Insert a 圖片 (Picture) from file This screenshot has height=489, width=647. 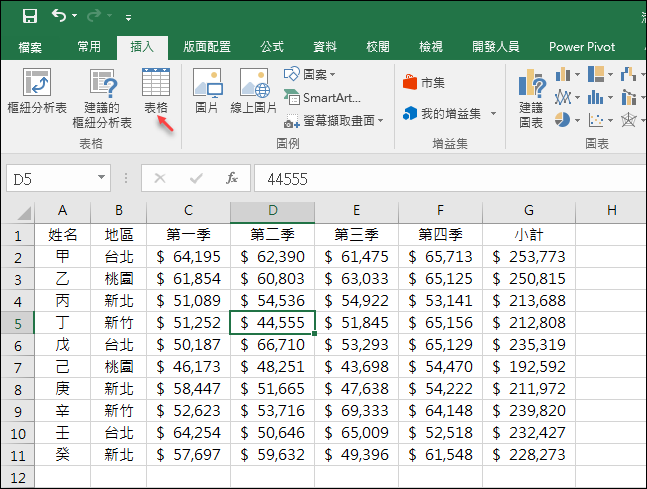(207, 90)
